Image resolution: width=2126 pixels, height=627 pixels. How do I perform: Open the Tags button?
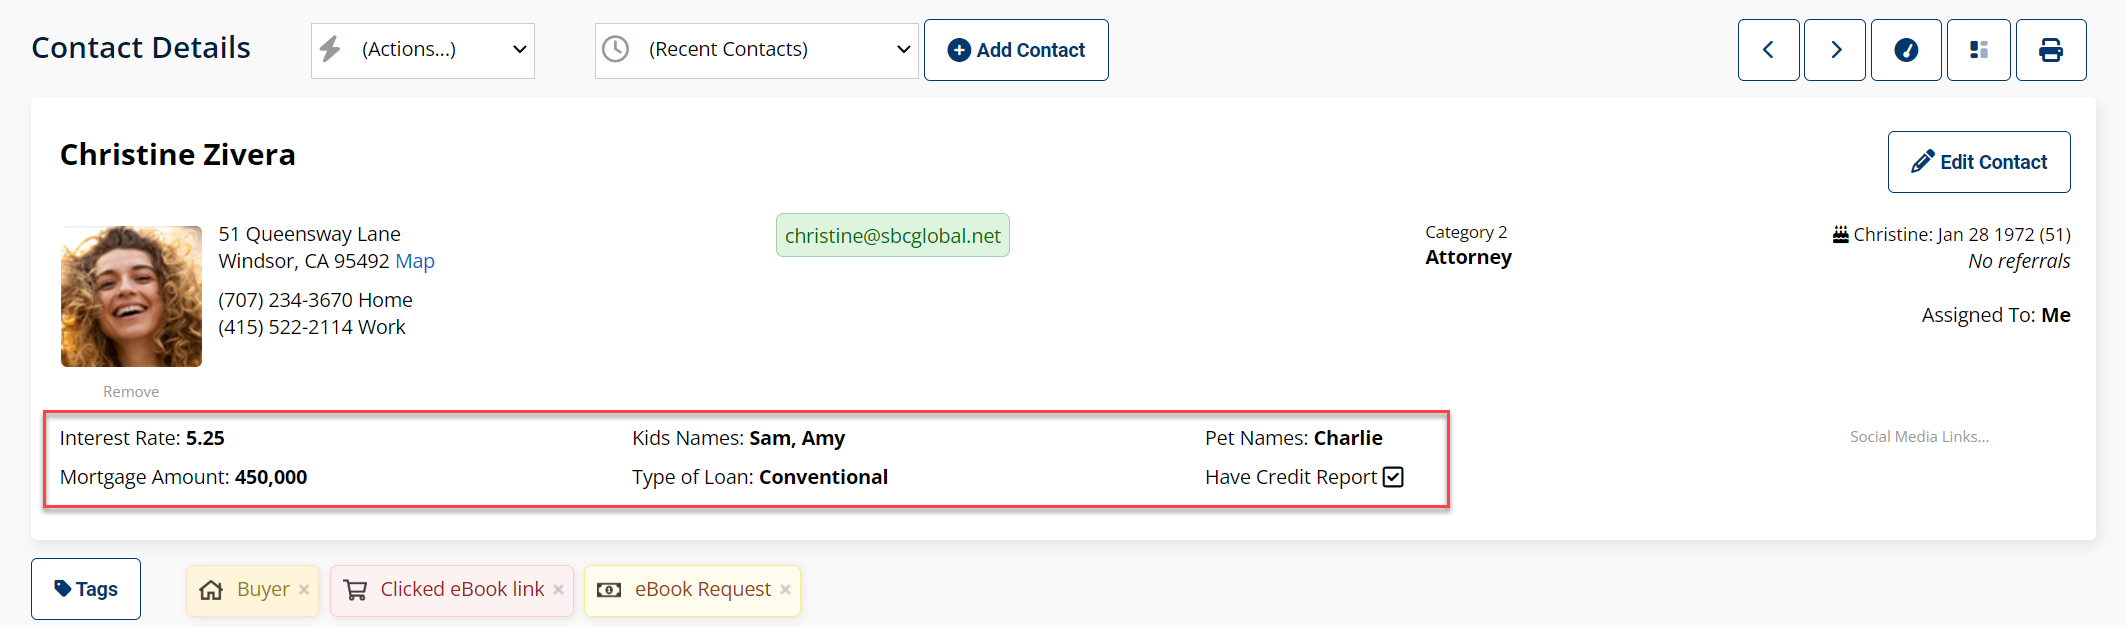tap(86, 589)
